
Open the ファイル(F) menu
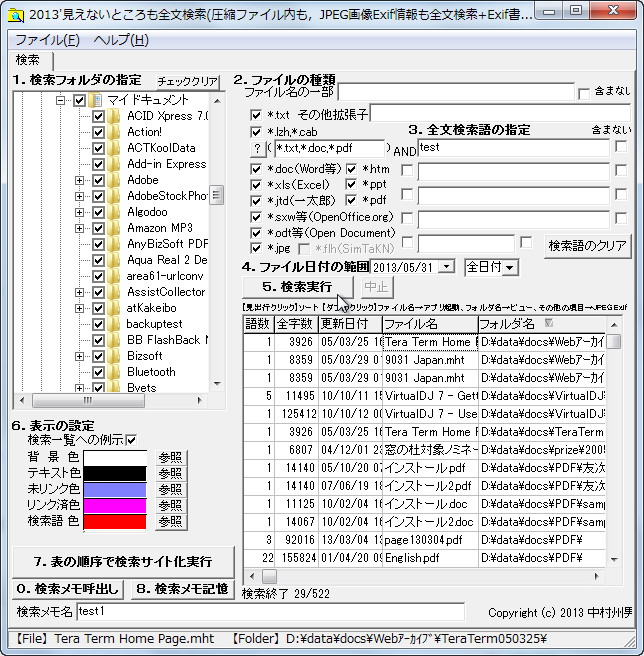(x=47, y=40)
